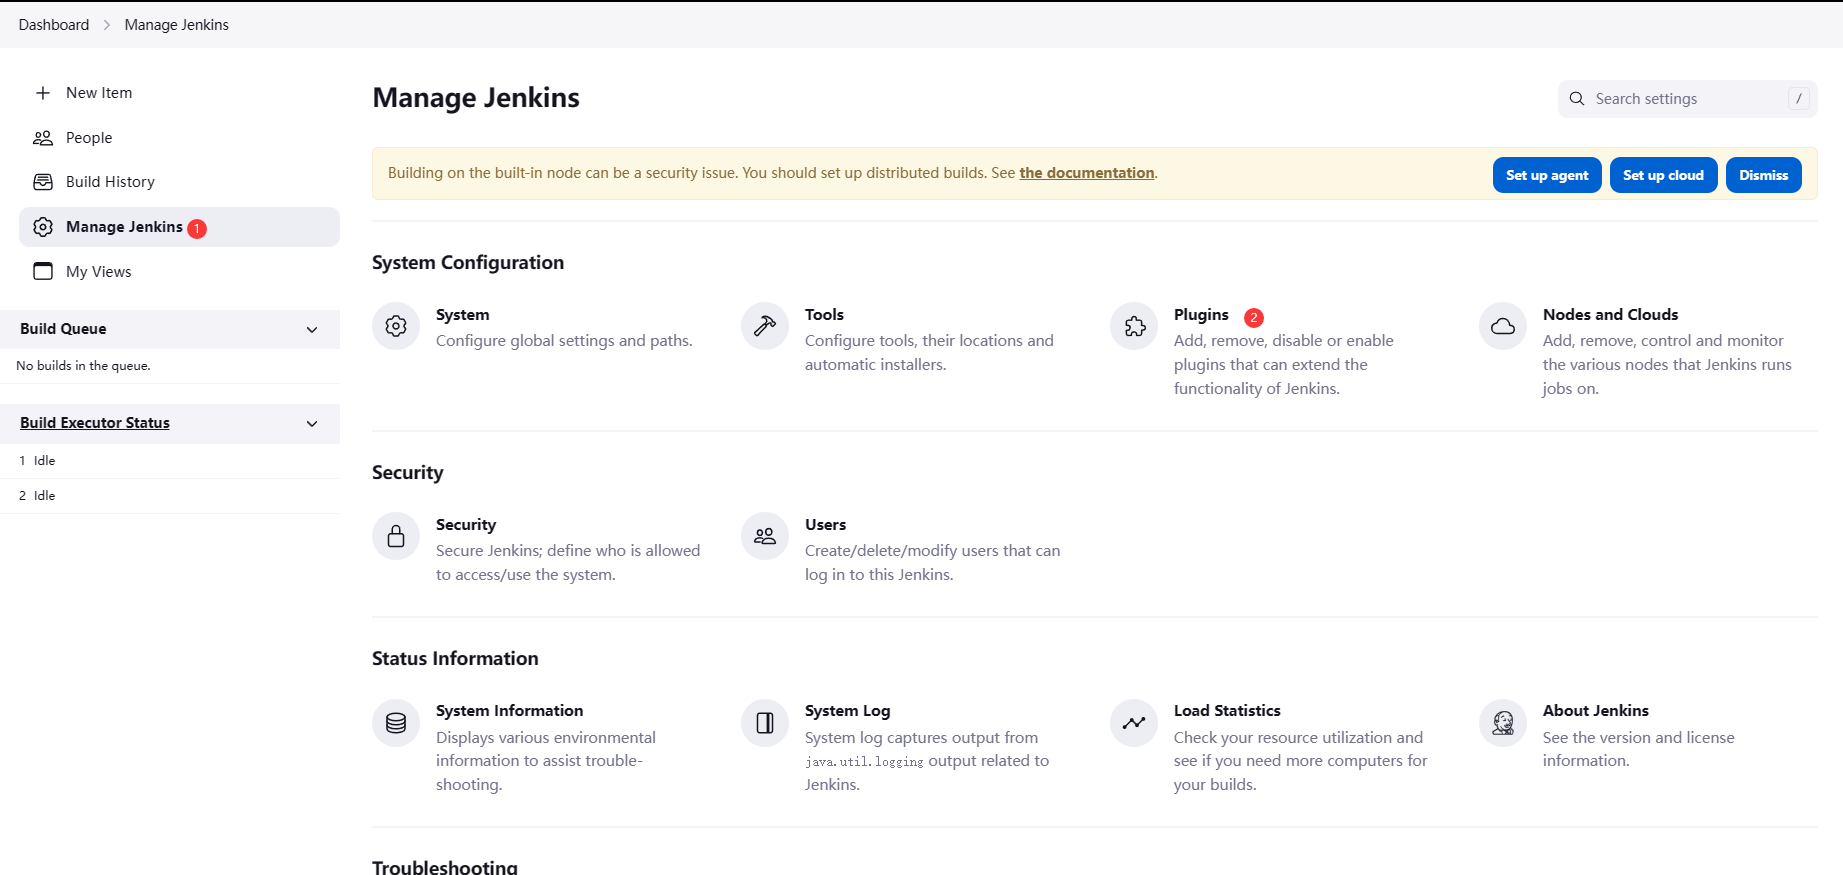Viewport: 1843px width, 875px height.
Task: Click the Users people icon
Action: [x=765, y=536]
